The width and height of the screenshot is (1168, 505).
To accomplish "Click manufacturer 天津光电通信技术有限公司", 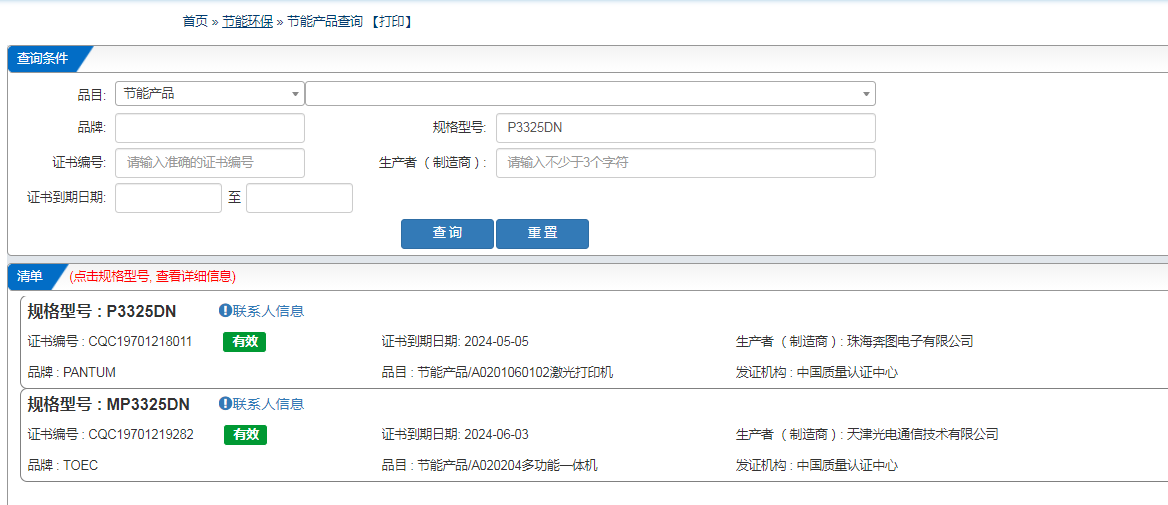I will [923, 435].
